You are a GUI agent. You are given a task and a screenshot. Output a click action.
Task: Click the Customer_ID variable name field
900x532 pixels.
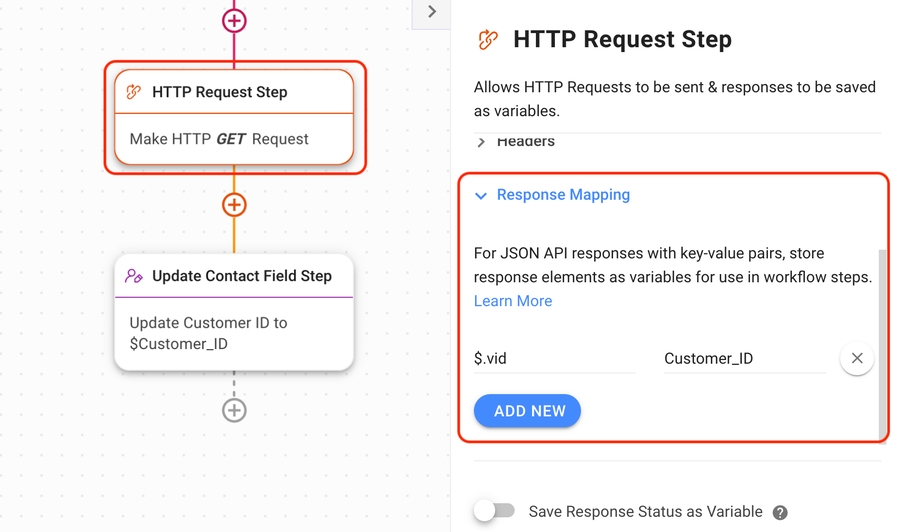[744, 359]
